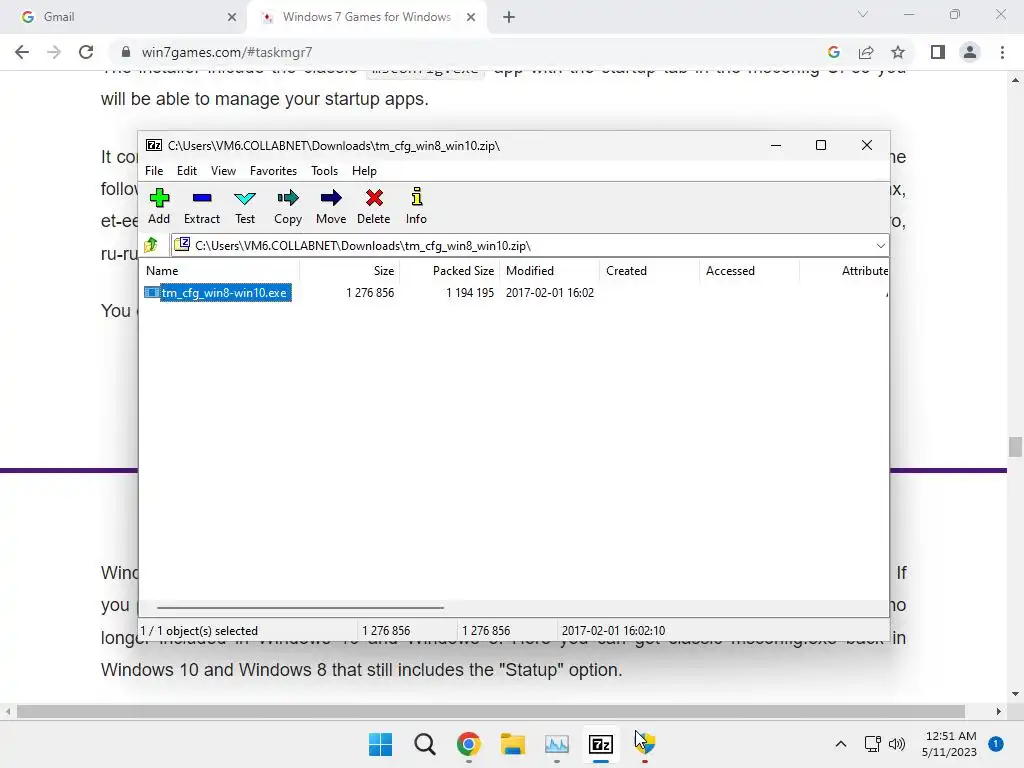Click the browser page horizontal scrollbar
This screenshot has width=1024, height=768.
coord(490,711)
